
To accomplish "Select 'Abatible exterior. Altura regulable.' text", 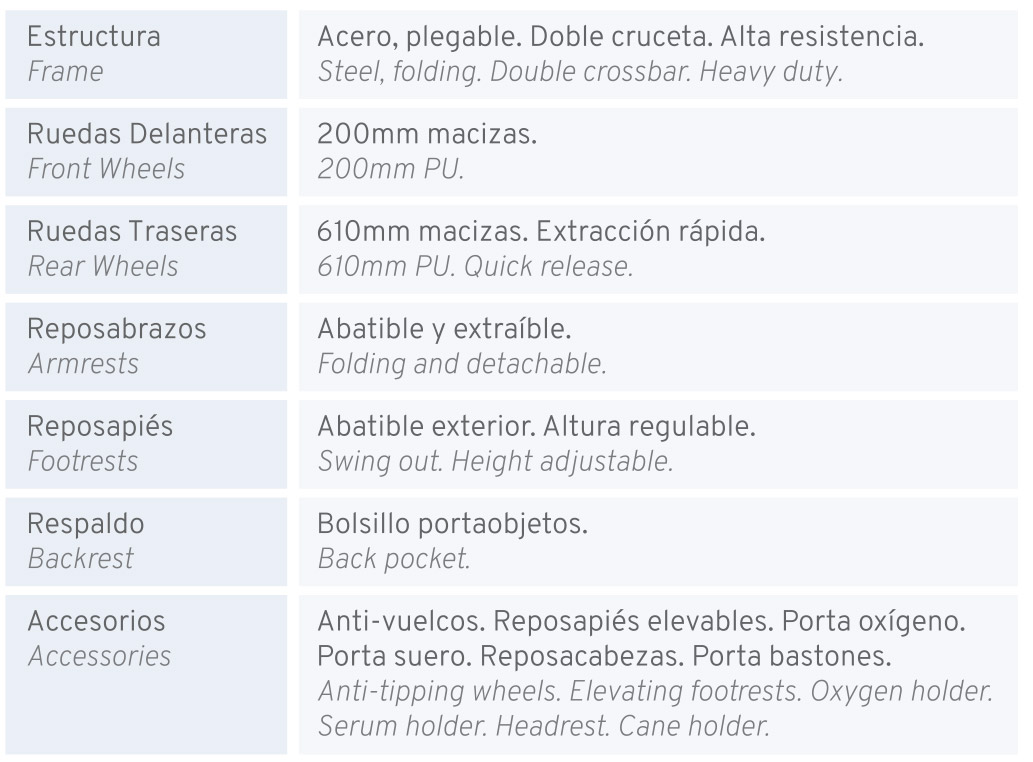I will [x=536, y=426].
